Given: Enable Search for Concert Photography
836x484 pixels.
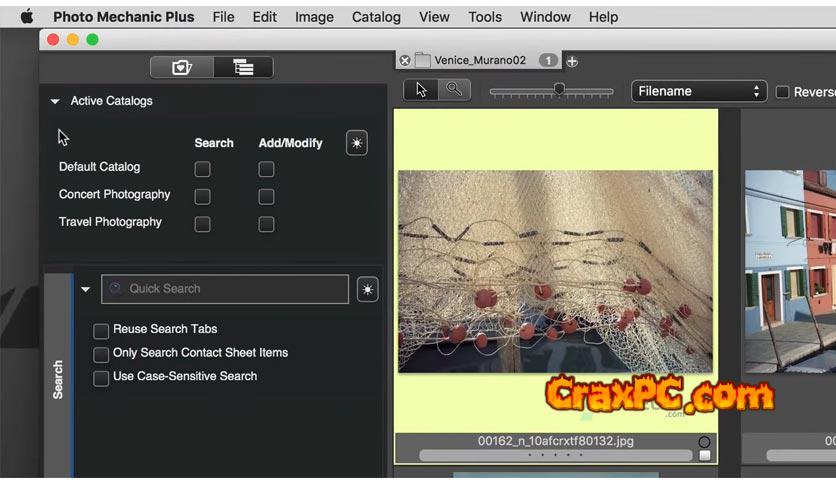Looking at the screenshot, I should click(x=202, y=197).
